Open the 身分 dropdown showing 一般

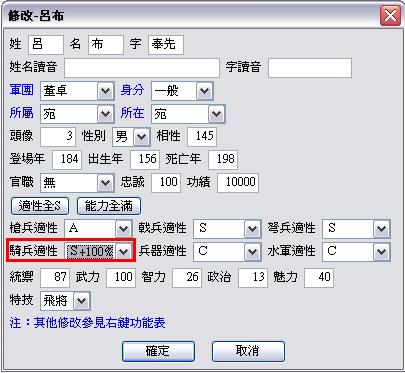tap(182, 91)
